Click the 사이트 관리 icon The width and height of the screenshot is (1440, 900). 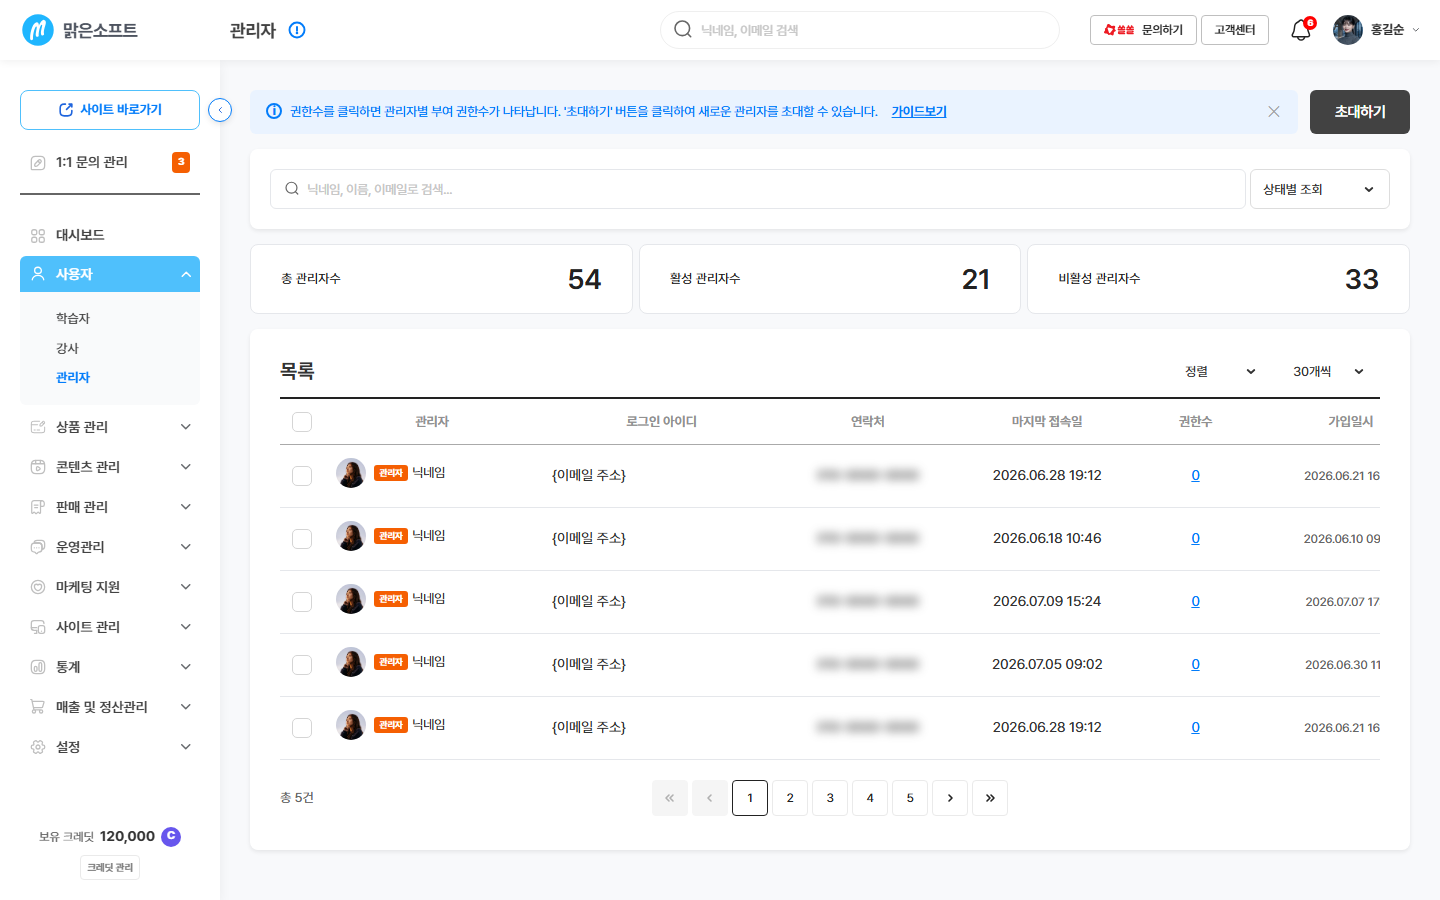pos(38,627)
